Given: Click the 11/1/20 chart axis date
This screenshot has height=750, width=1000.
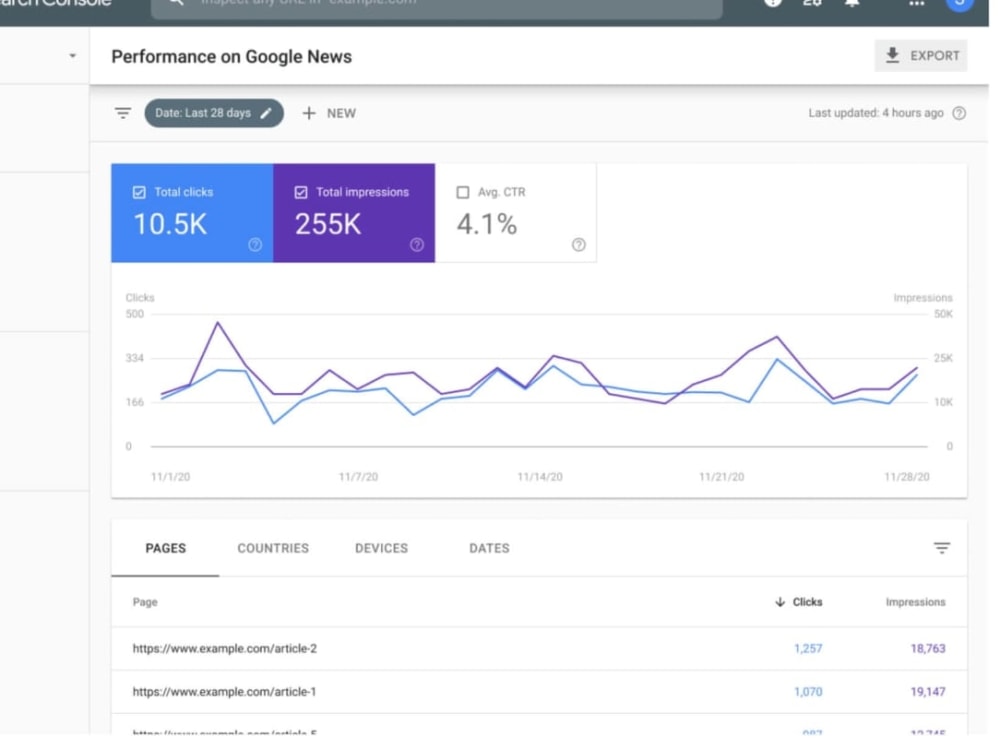Looking at the screenshot, I should 170,477.
